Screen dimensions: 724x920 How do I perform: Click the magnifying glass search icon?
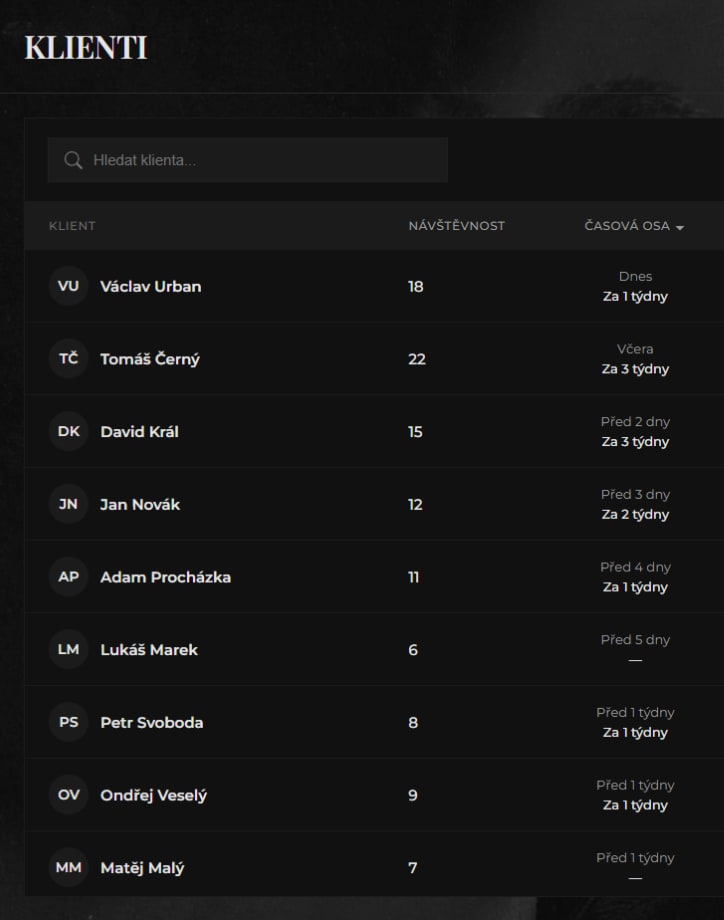pyautogui.click(x=73, y=160)
